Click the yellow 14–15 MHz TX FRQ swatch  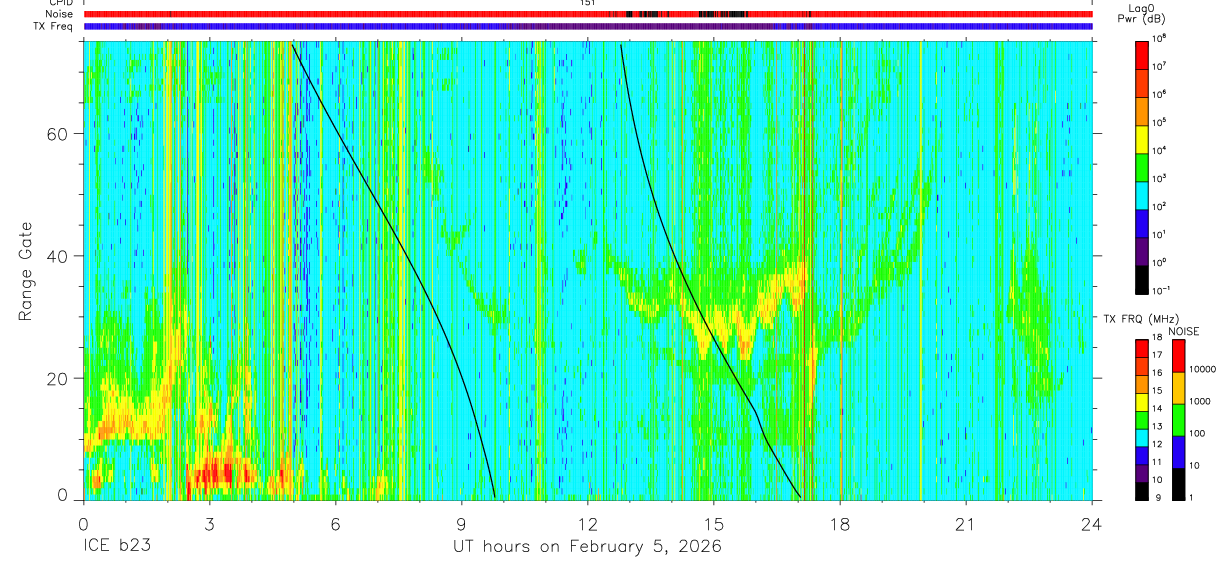coord(1142,401)
